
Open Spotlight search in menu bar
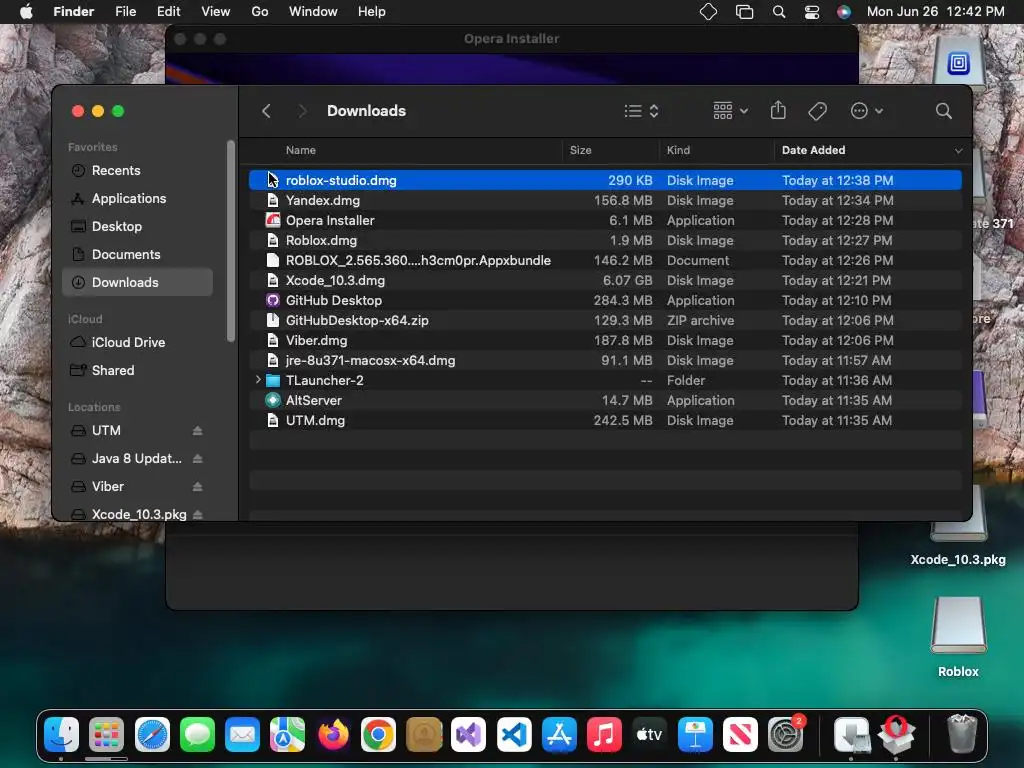click(x=778, y=12)
